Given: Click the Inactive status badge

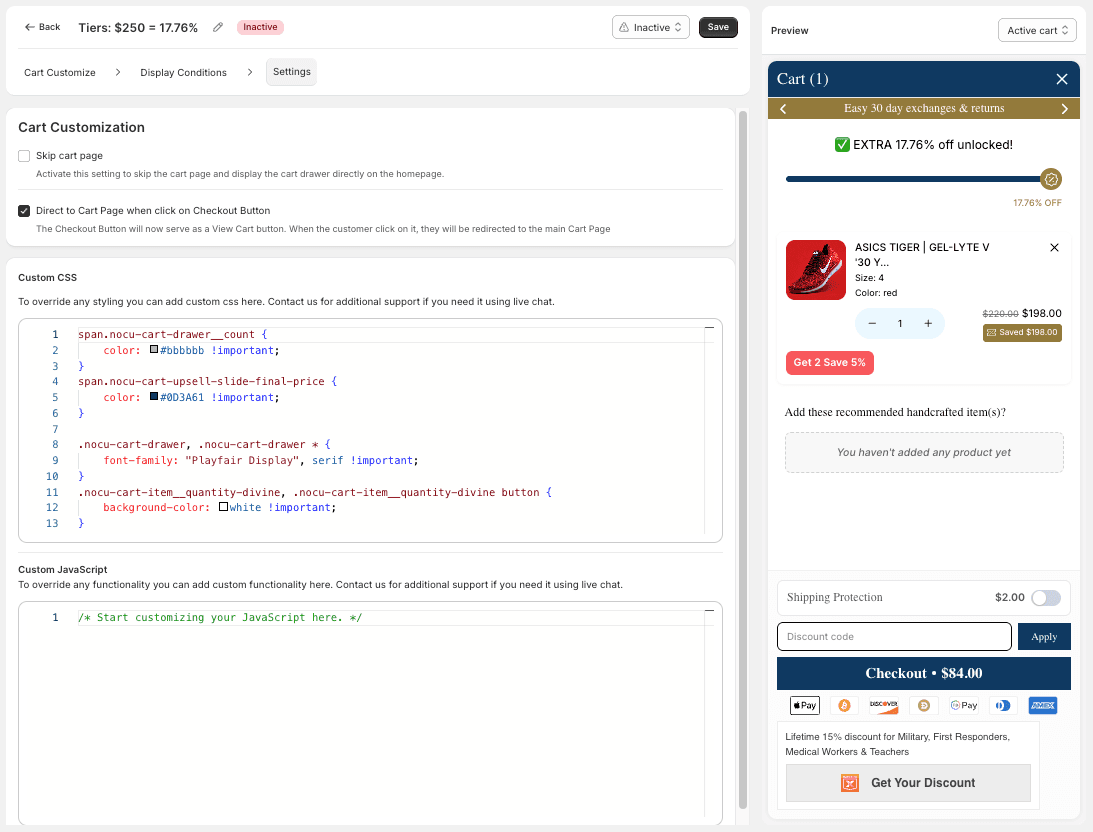Looking at the screenshot, I should pos(260,27).
